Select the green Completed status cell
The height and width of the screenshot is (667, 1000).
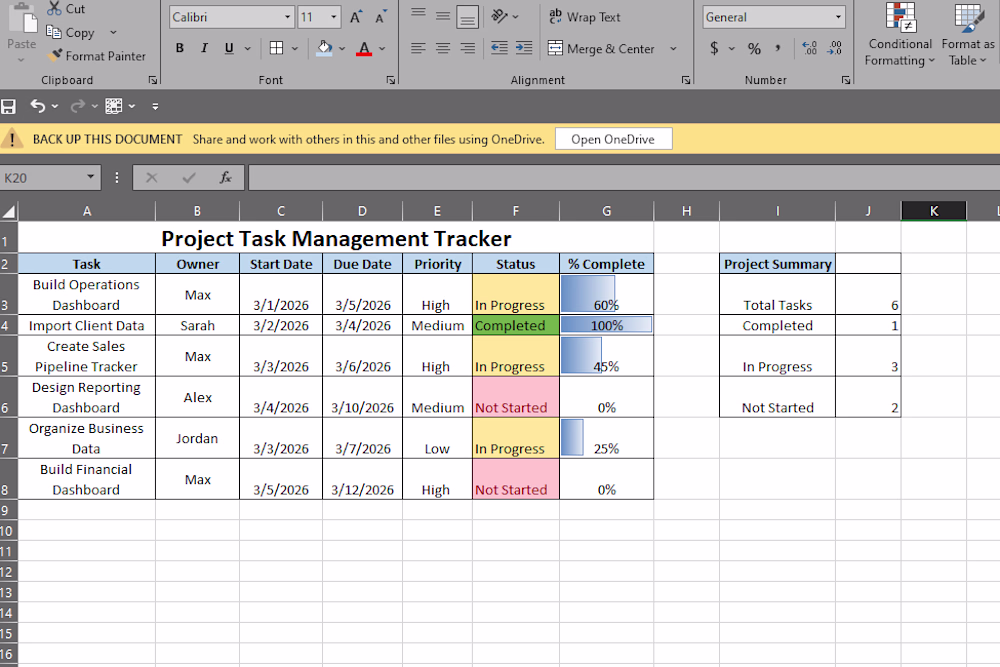(516, 325)
